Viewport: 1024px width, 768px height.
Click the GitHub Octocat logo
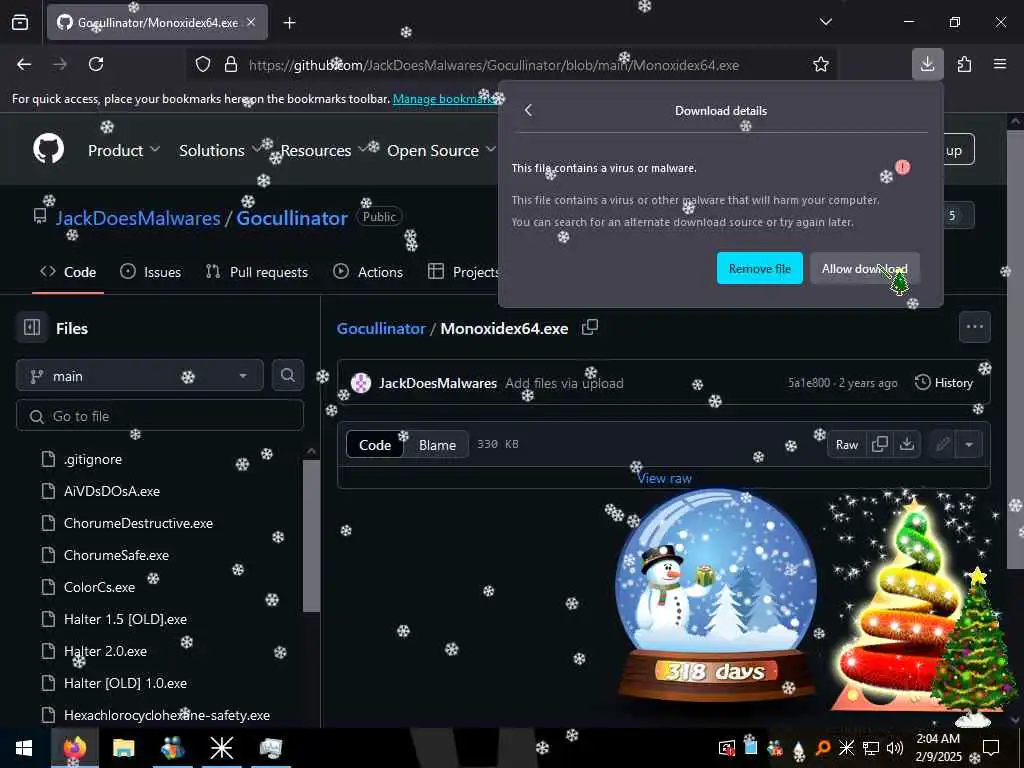(x=49, y=150)
